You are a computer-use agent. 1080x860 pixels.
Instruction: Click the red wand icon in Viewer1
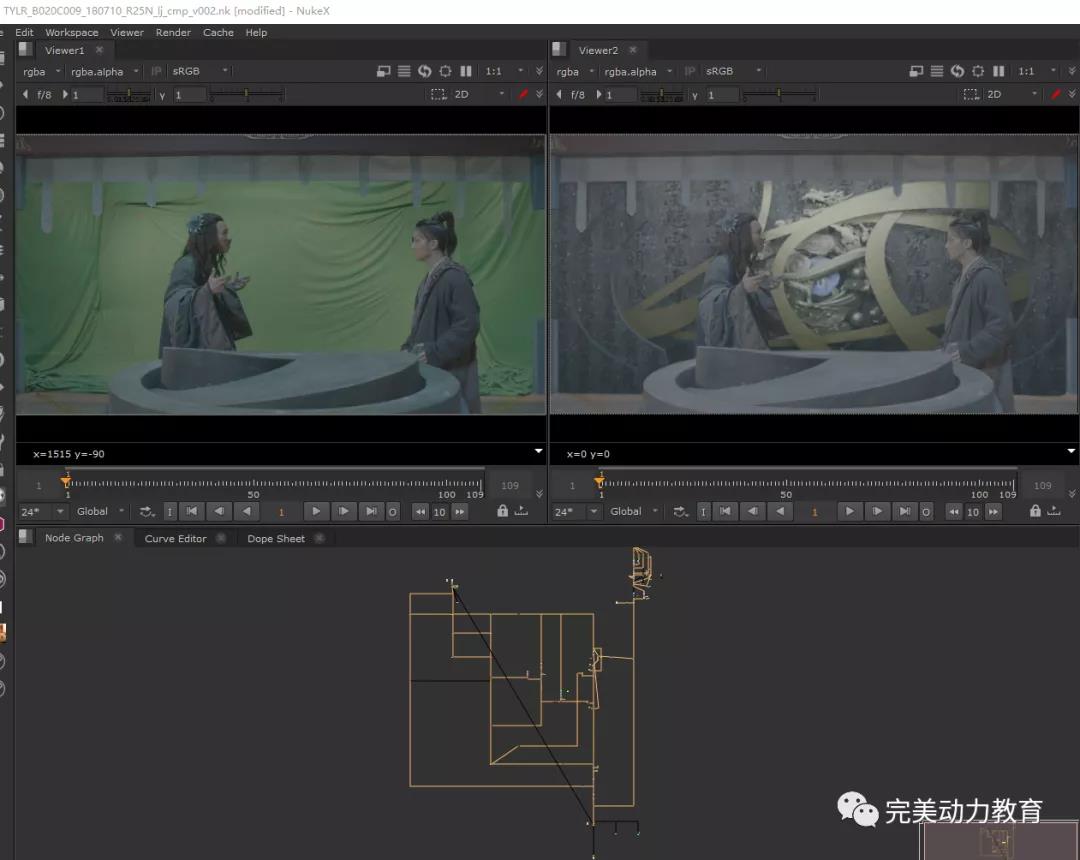point(522,94)
